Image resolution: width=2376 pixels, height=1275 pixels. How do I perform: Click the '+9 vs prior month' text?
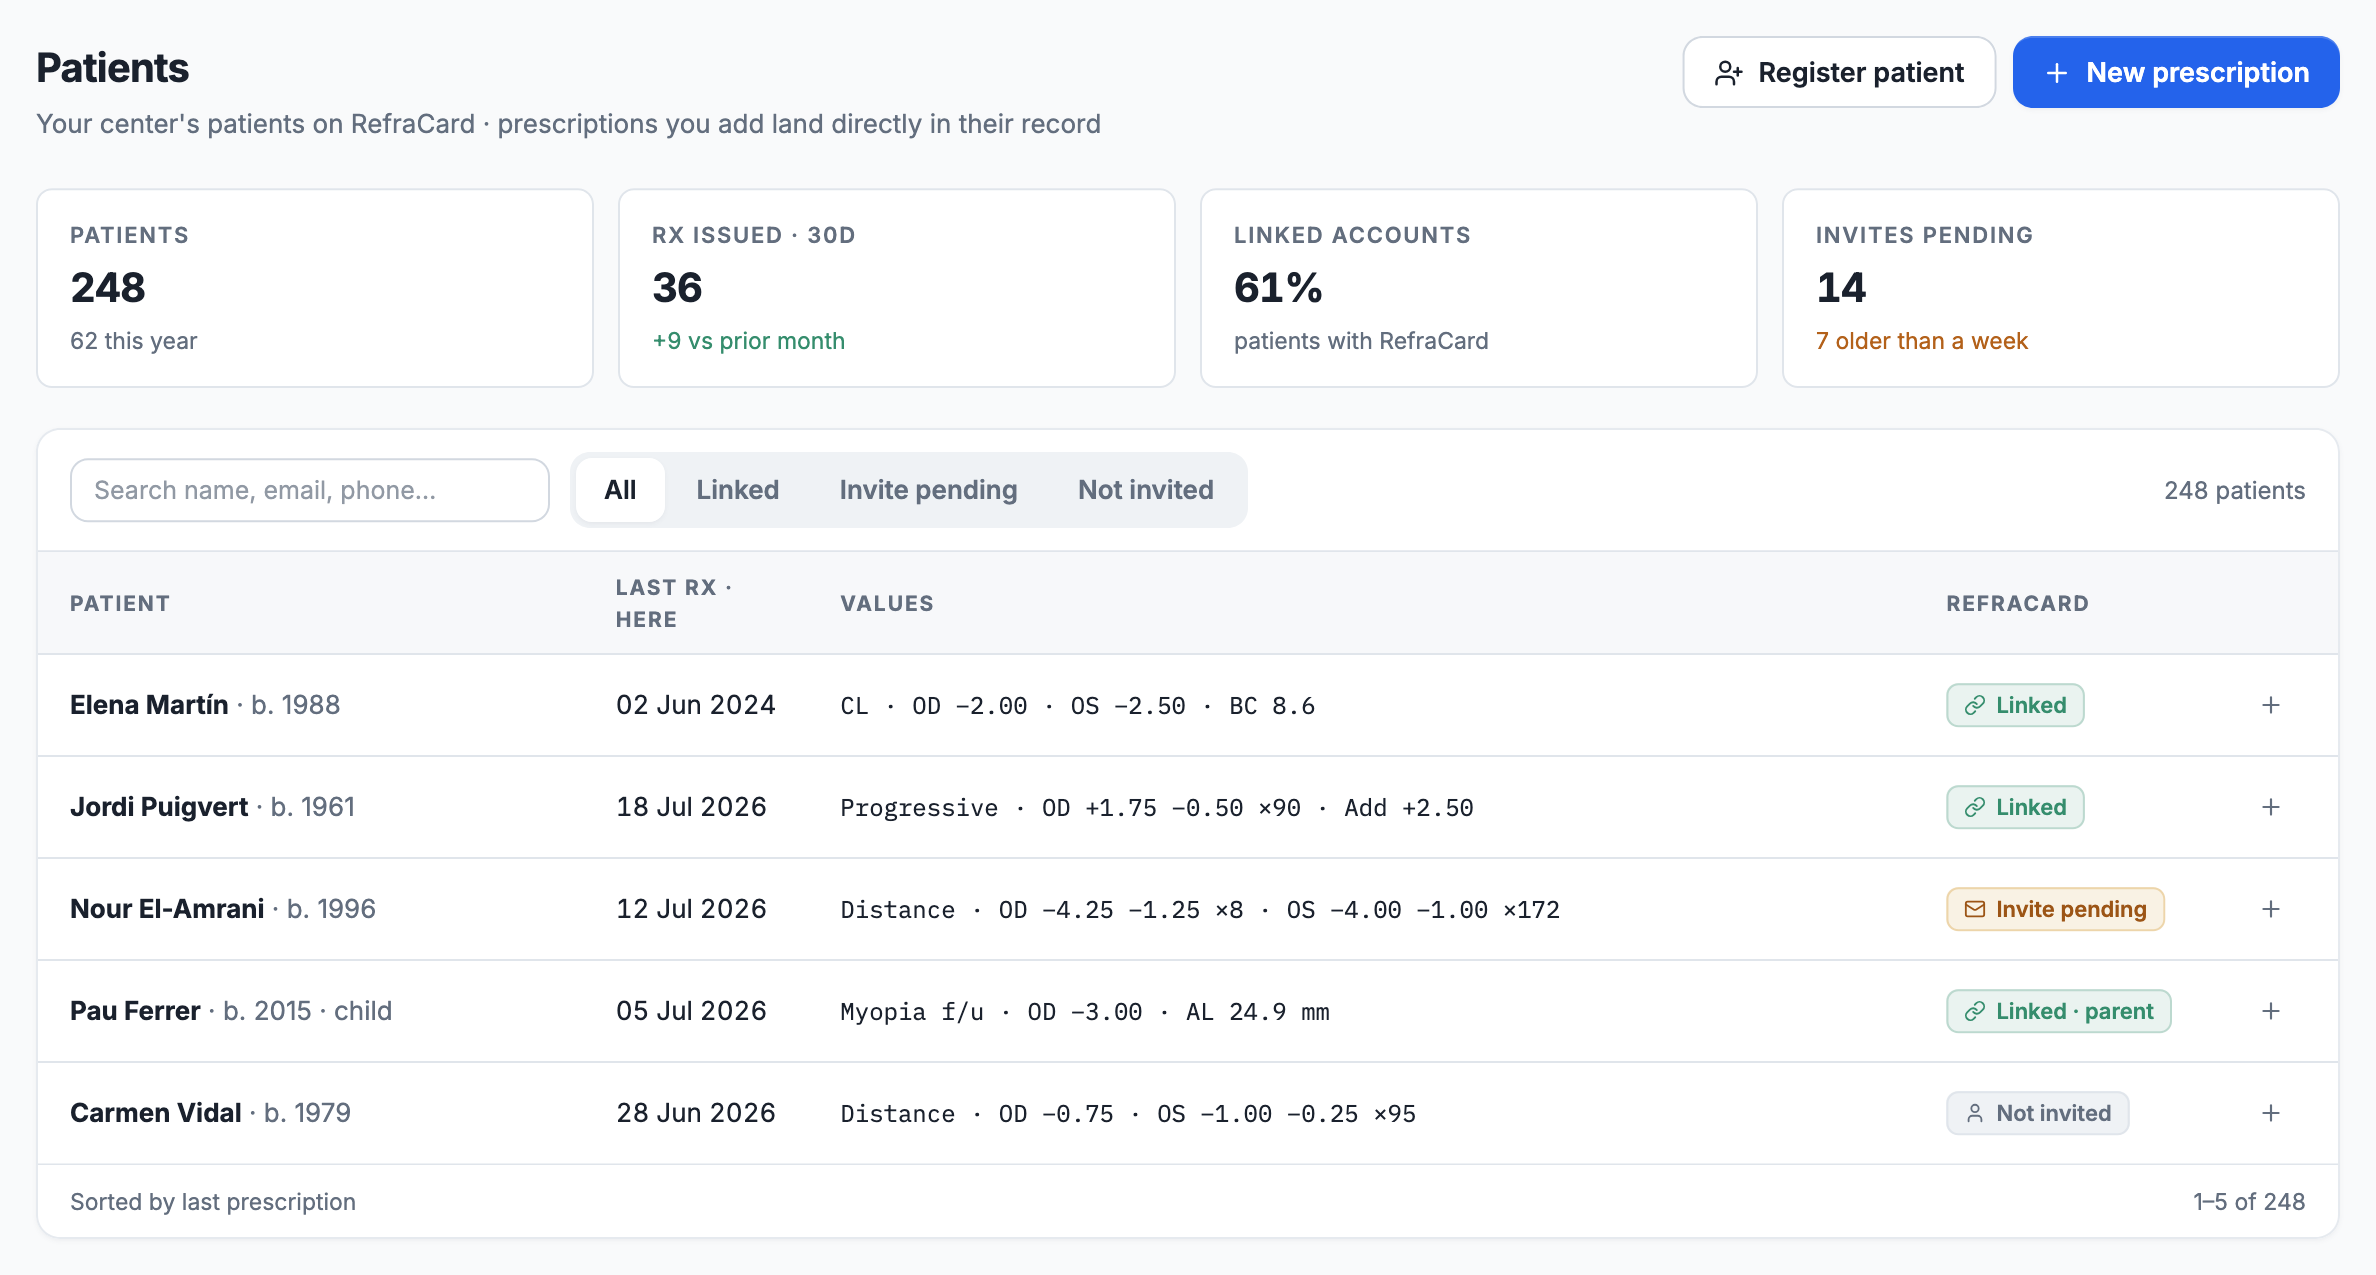(x=749, y=341)
